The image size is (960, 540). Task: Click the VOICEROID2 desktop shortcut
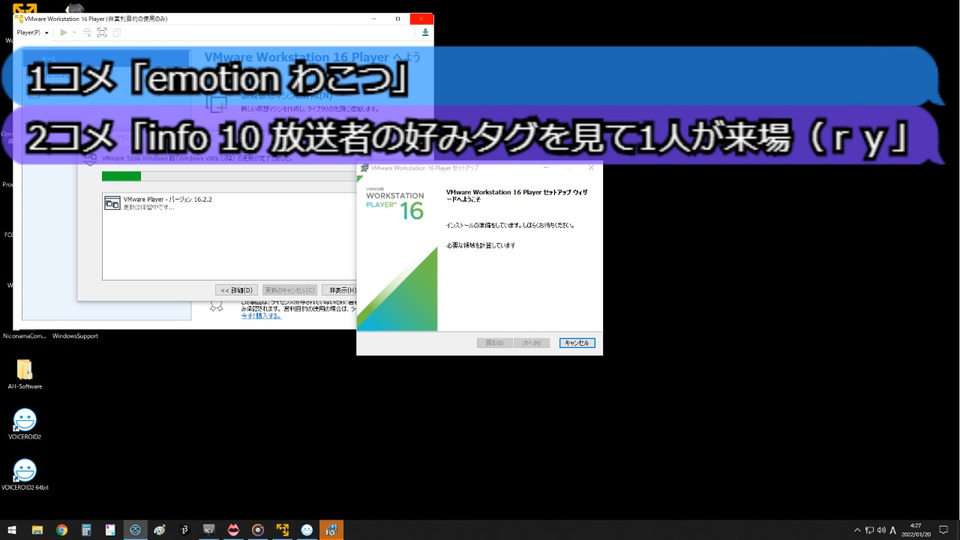coord(24,424)
